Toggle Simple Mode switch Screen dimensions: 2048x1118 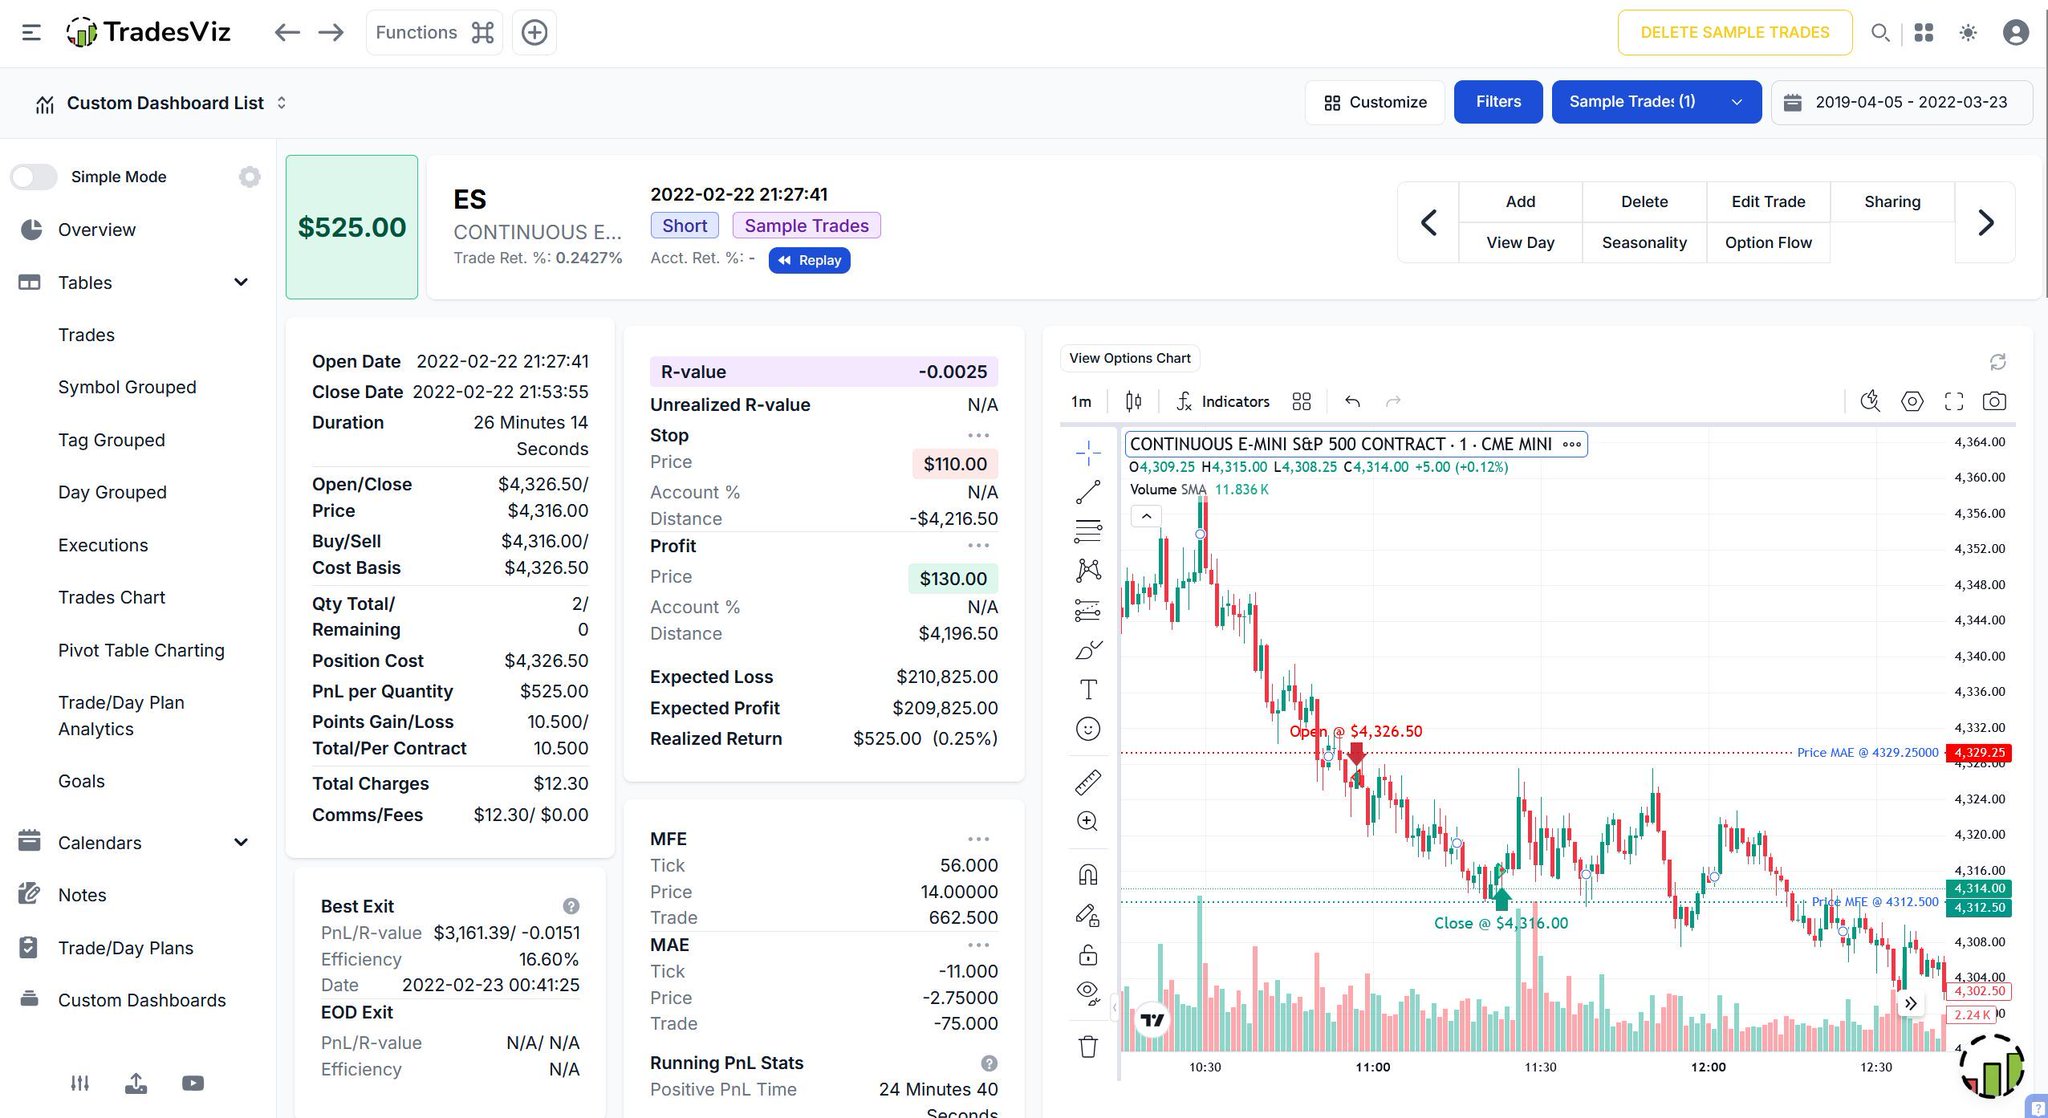pyautogui.click(x=34, y=177)
